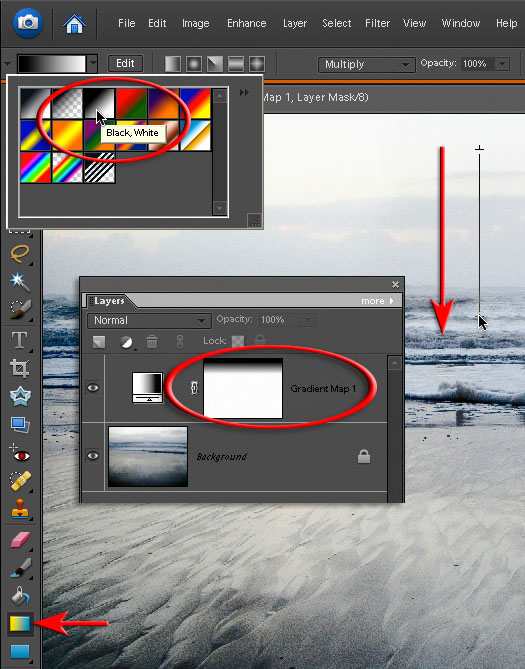Open the options bar Opacity slider arrow
Viewport: 525px width, 669px height.
[502, 64]
